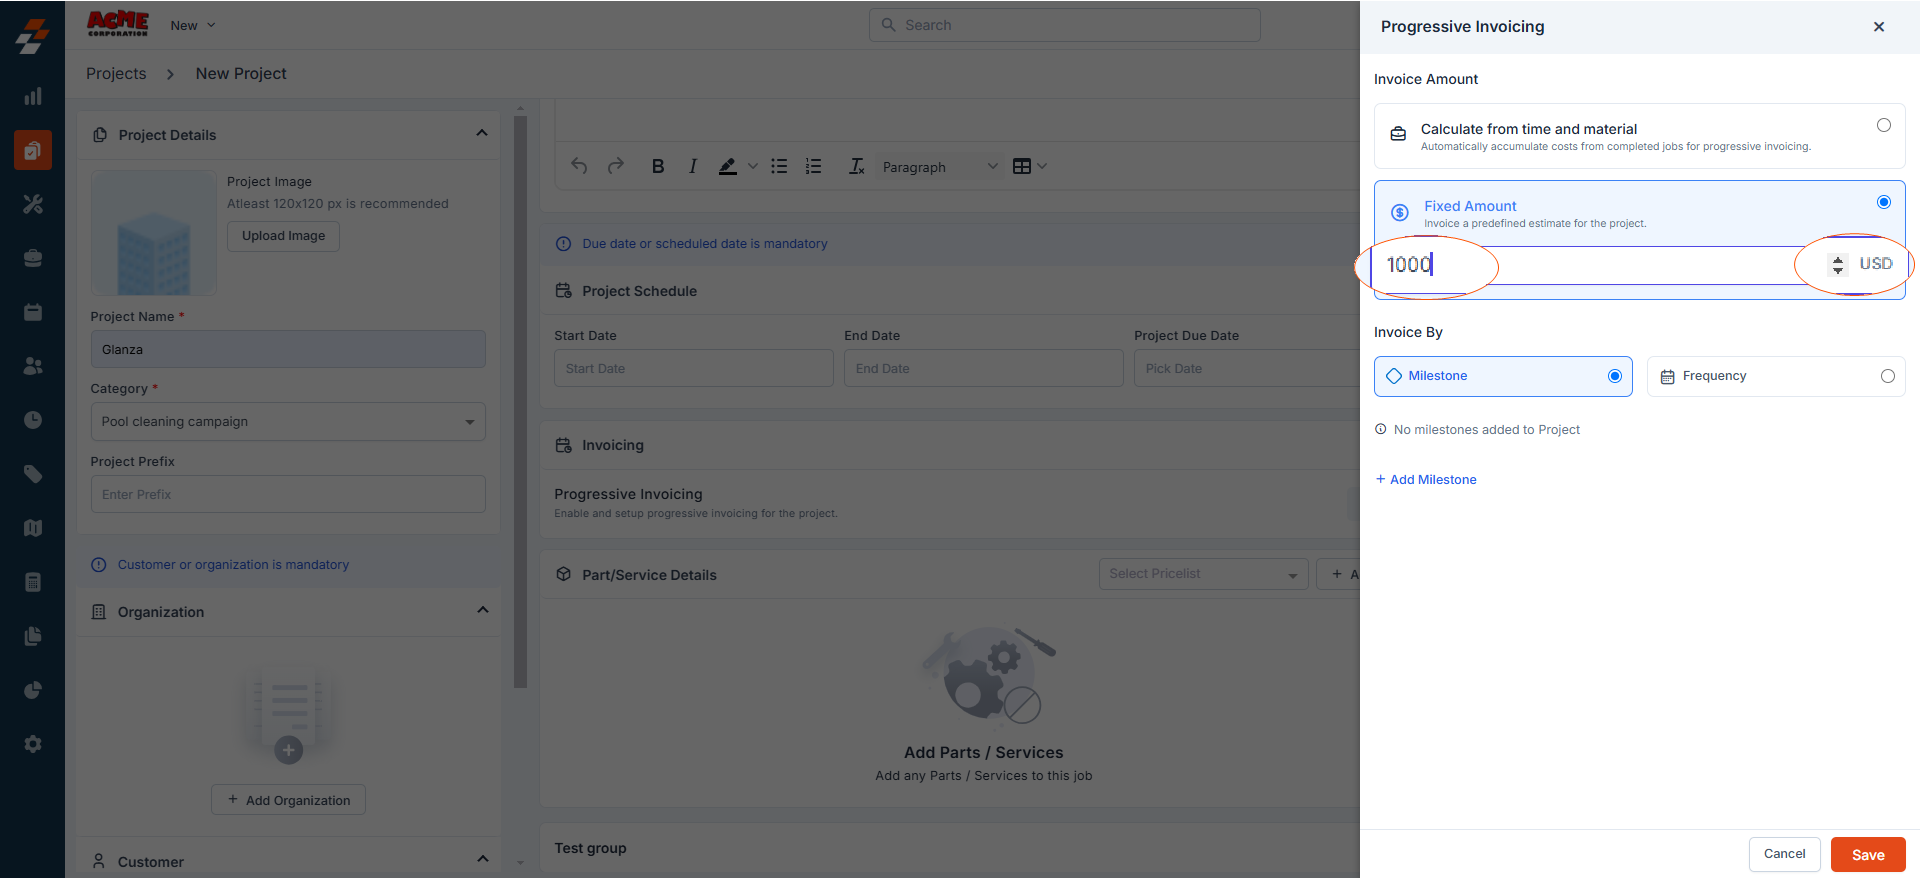Toggle bold formatting
The height and width of the screenshot is (878, 1920).
(658, 166)
